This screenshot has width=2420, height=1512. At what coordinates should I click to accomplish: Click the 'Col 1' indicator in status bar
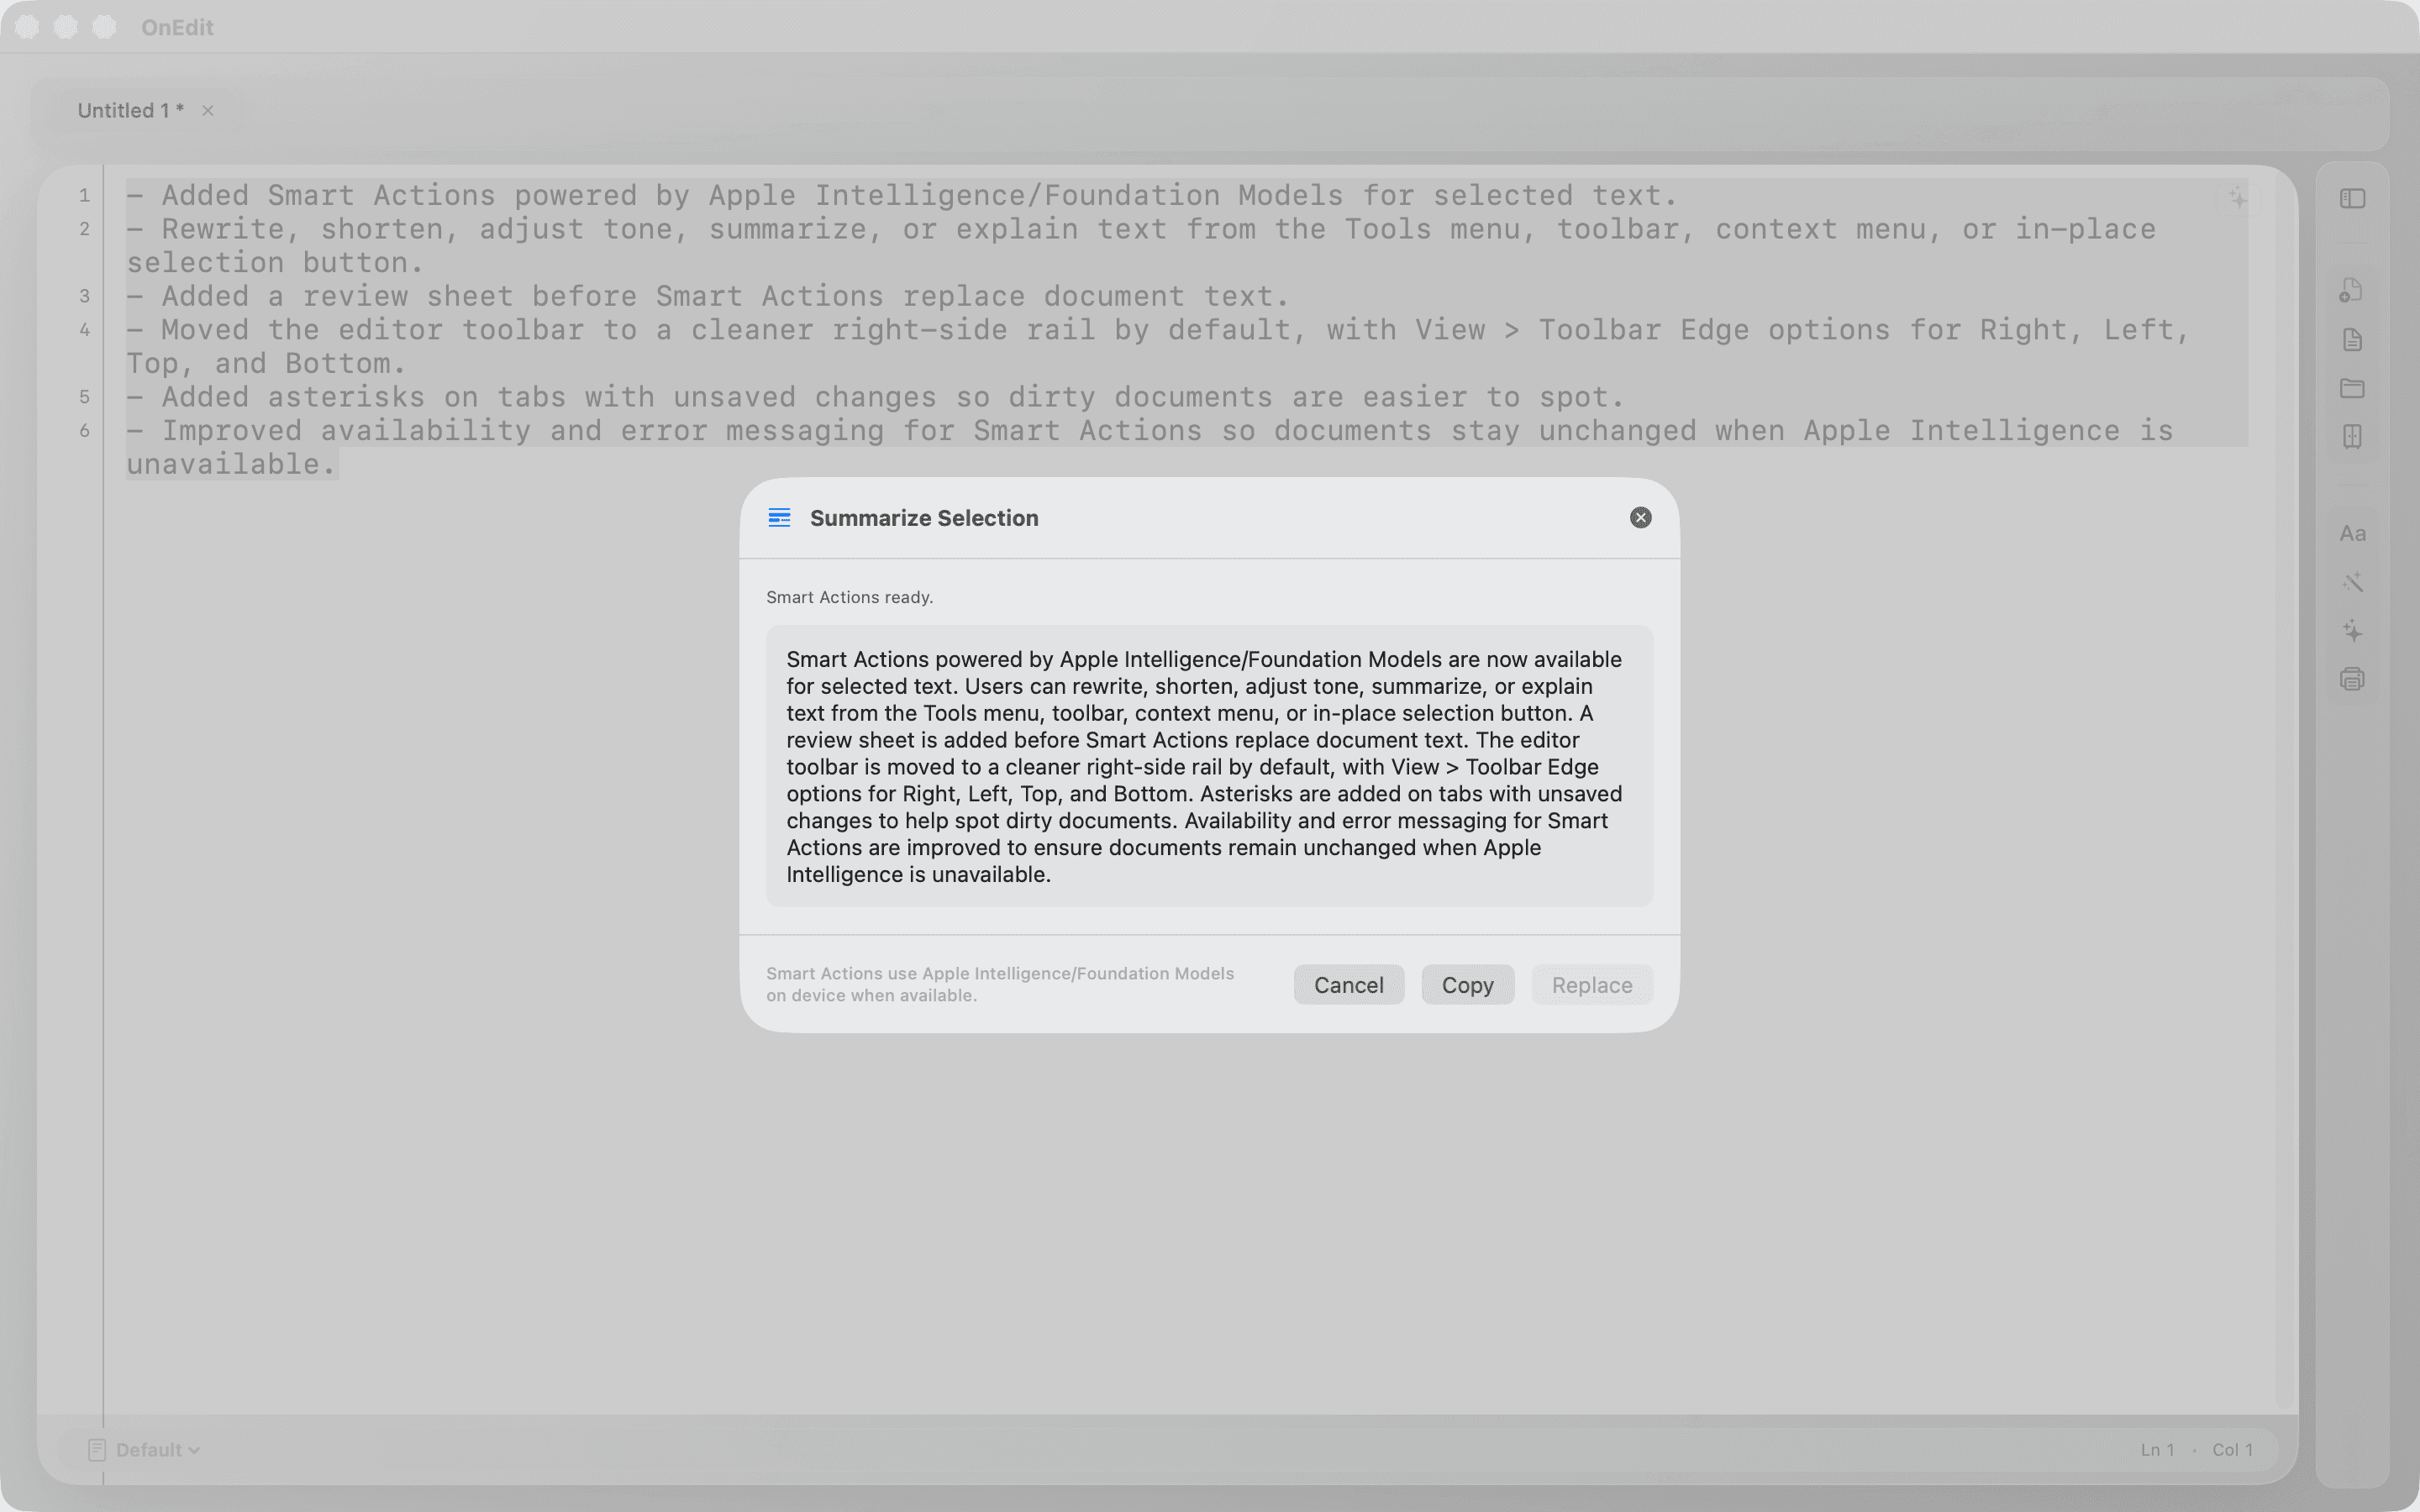pyautogui.click(x=2232, y=1450)
